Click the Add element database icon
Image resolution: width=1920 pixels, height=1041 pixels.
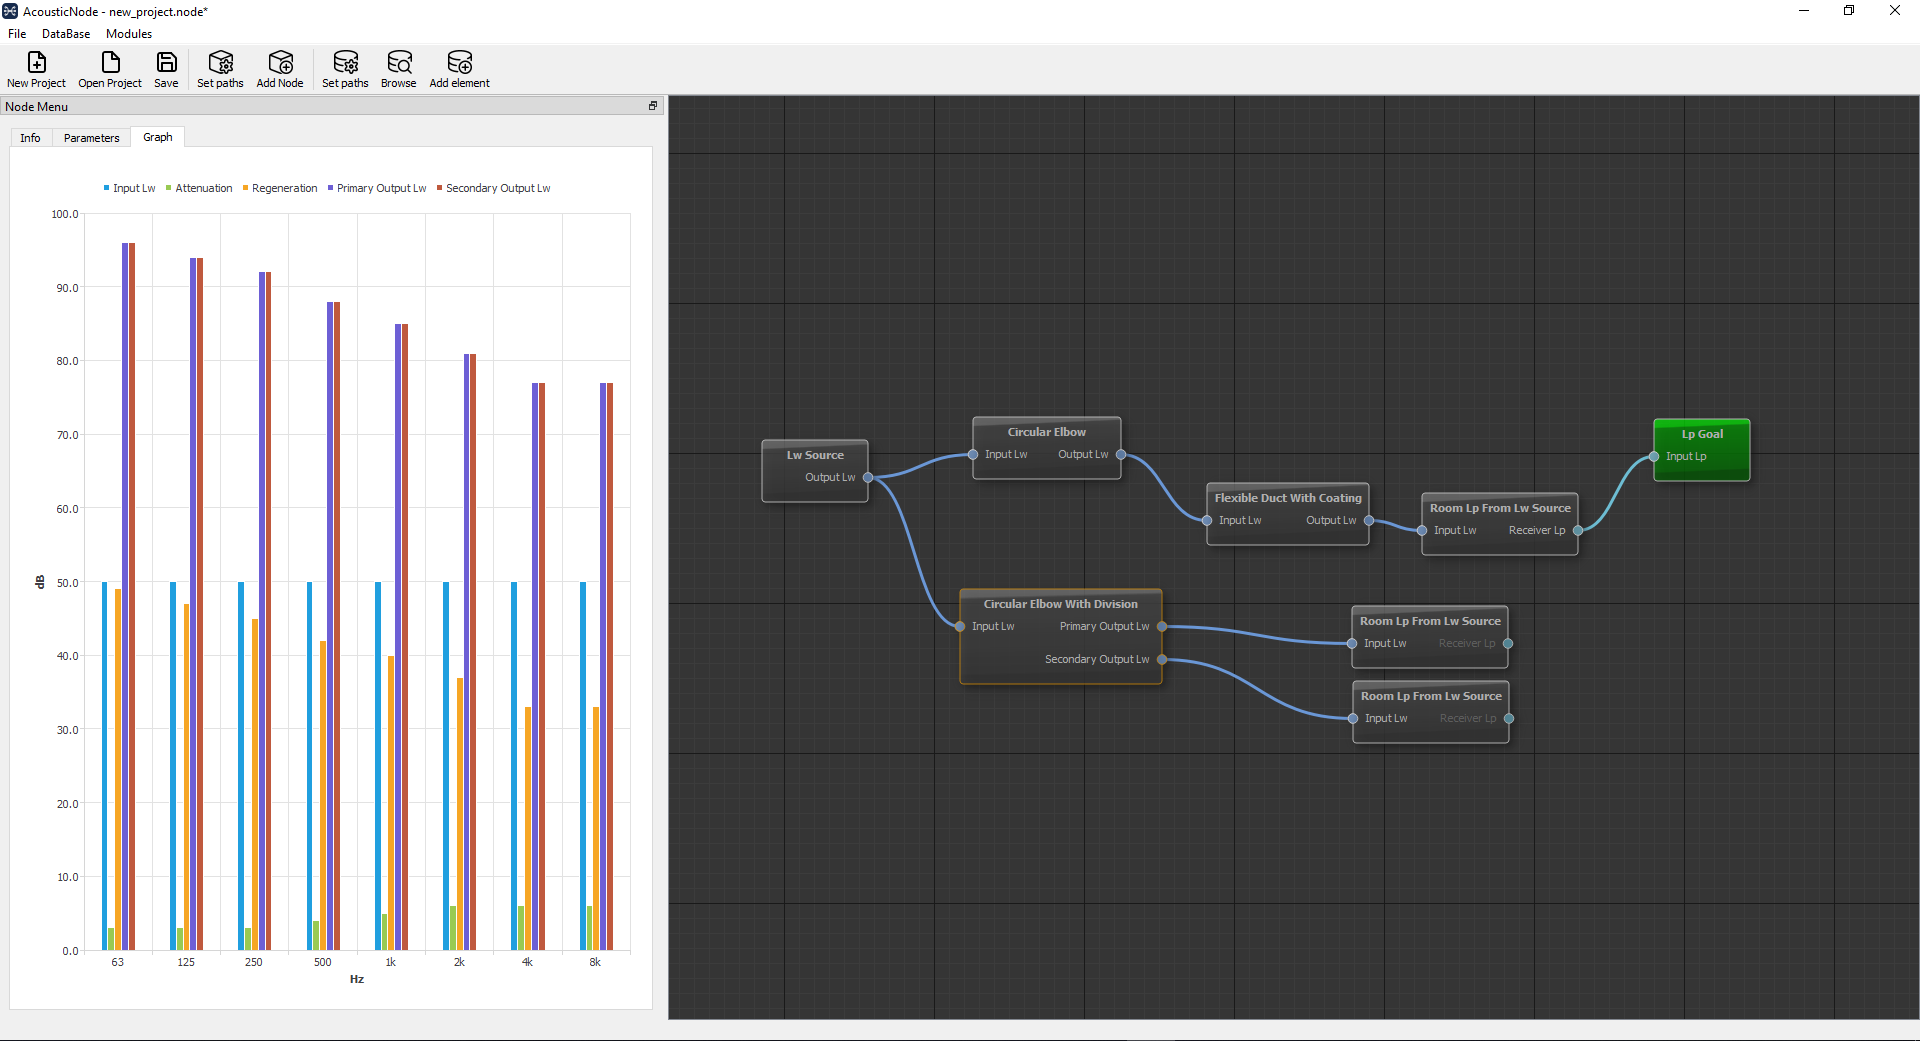pos(460,68)
